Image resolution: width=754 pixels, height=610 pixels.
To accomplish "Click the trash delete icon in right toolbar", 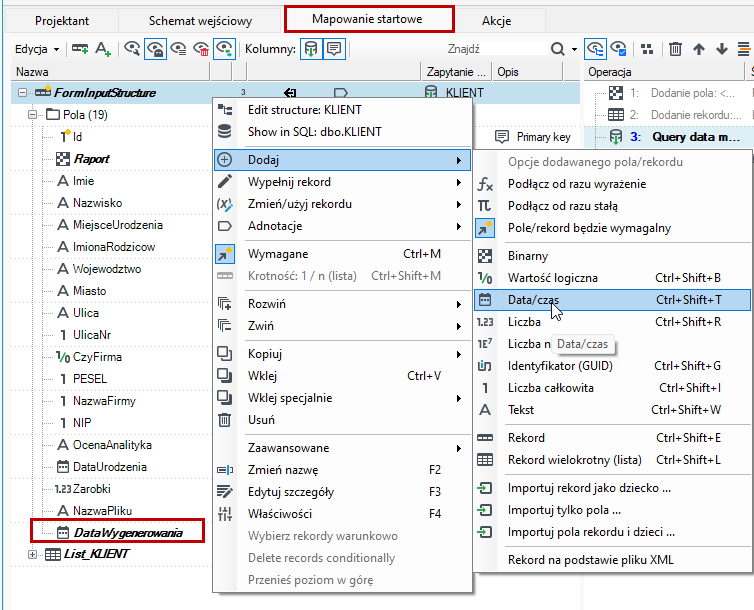I will [675, 49].
